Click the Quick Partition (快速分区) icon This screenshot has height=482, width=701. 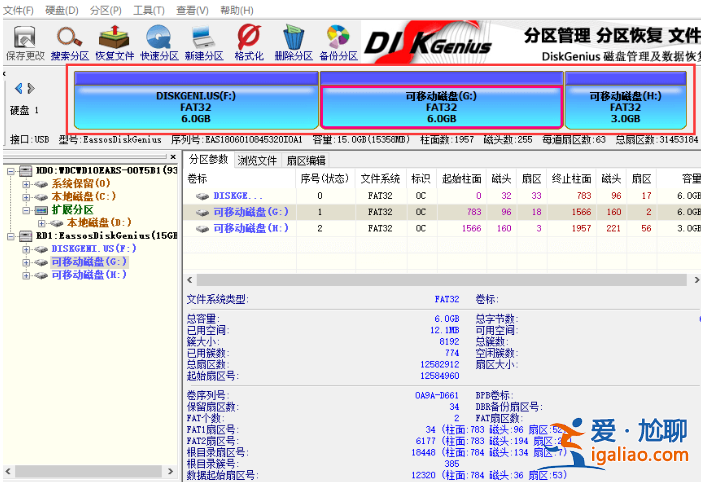[159, 37]
